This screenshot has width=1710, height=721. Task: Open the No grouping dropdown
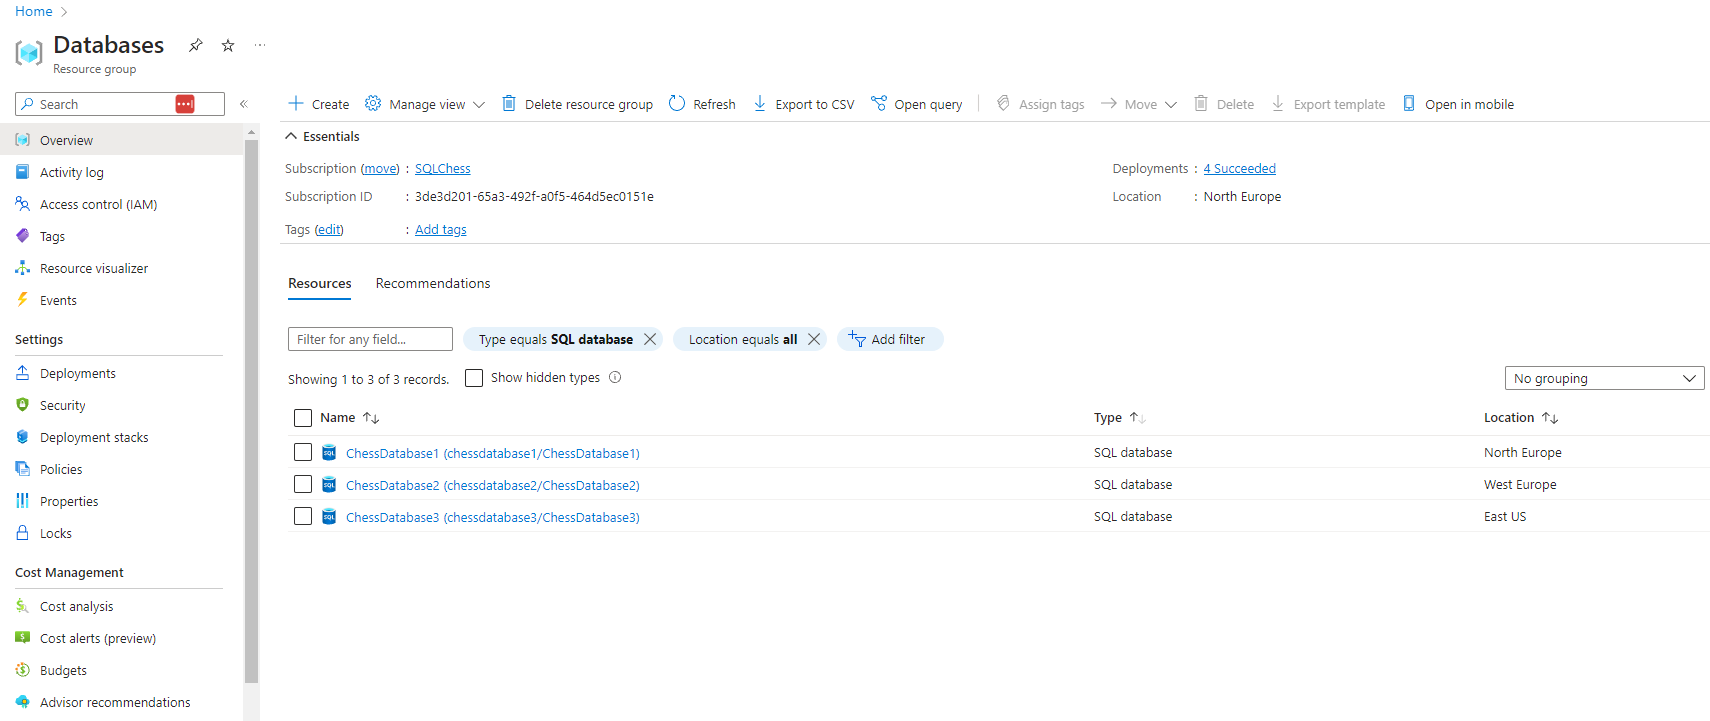point(1604,378)
